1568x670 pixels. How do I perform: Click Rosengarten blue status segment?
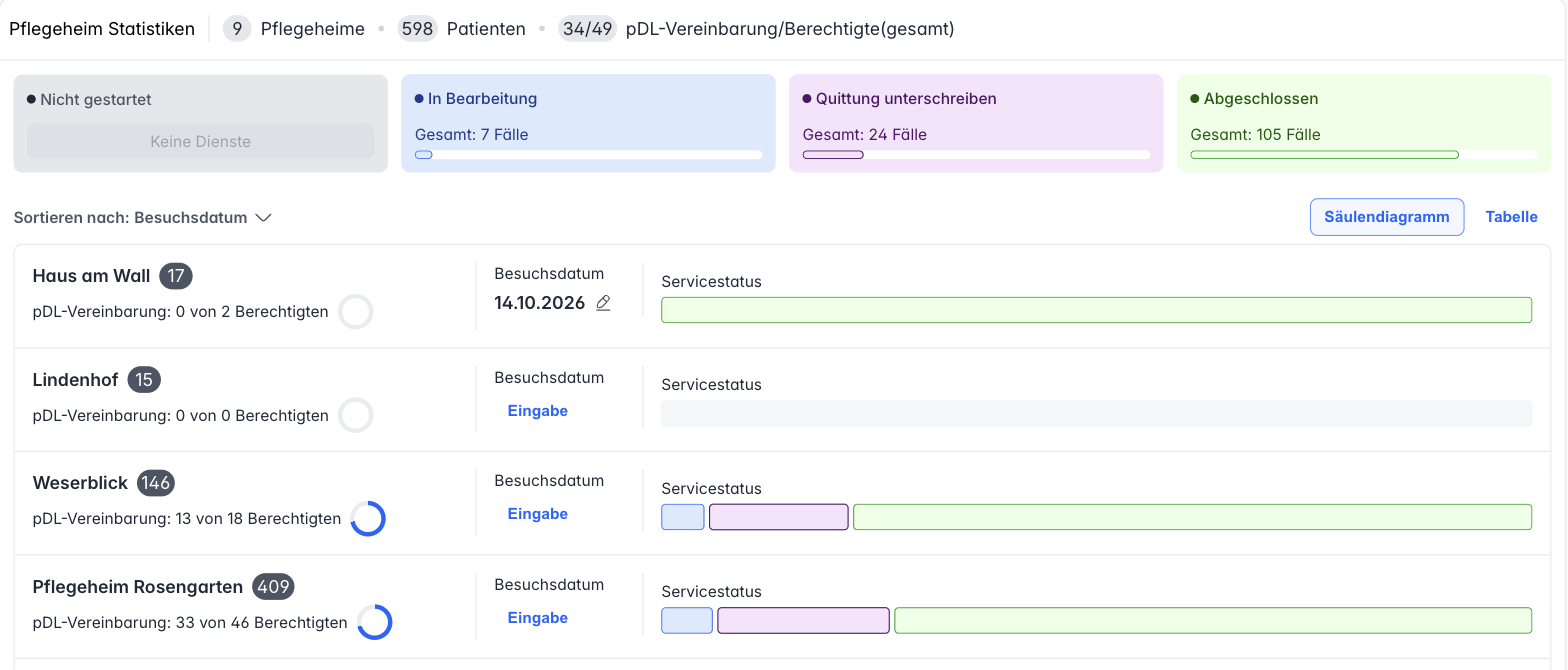point(687,620)
